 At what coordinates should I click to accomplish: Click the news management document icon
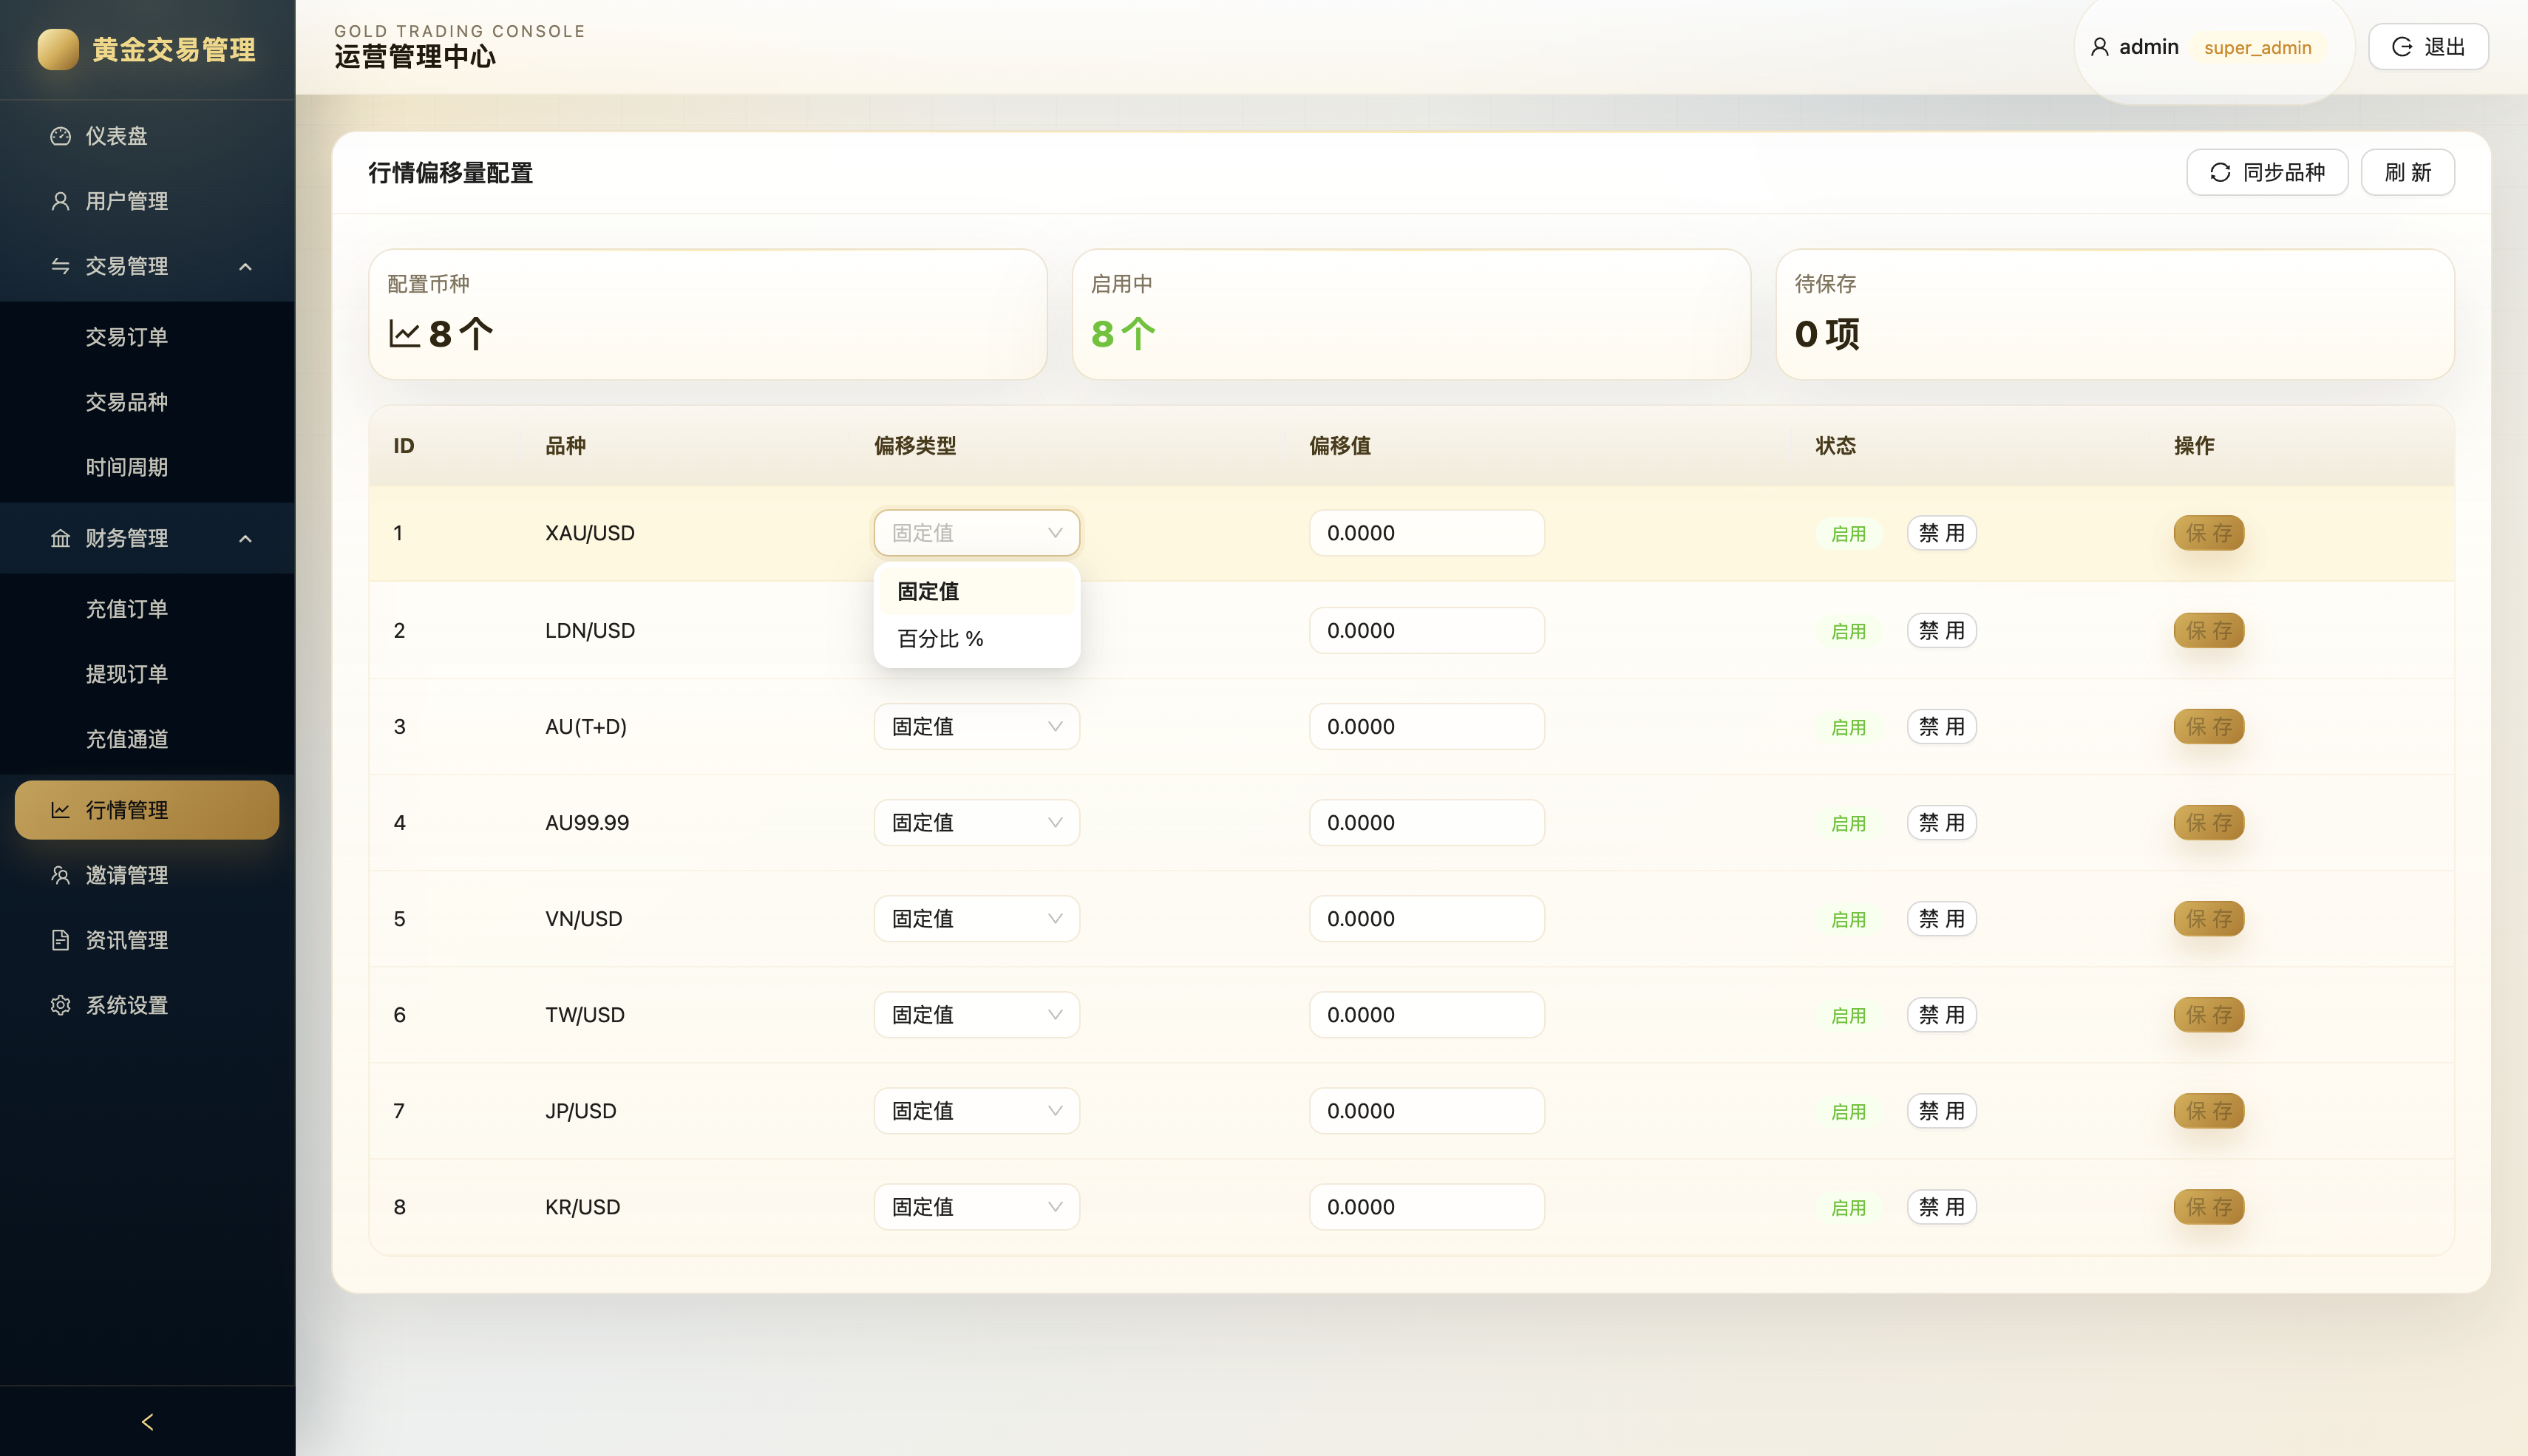(x=60, y=940)
